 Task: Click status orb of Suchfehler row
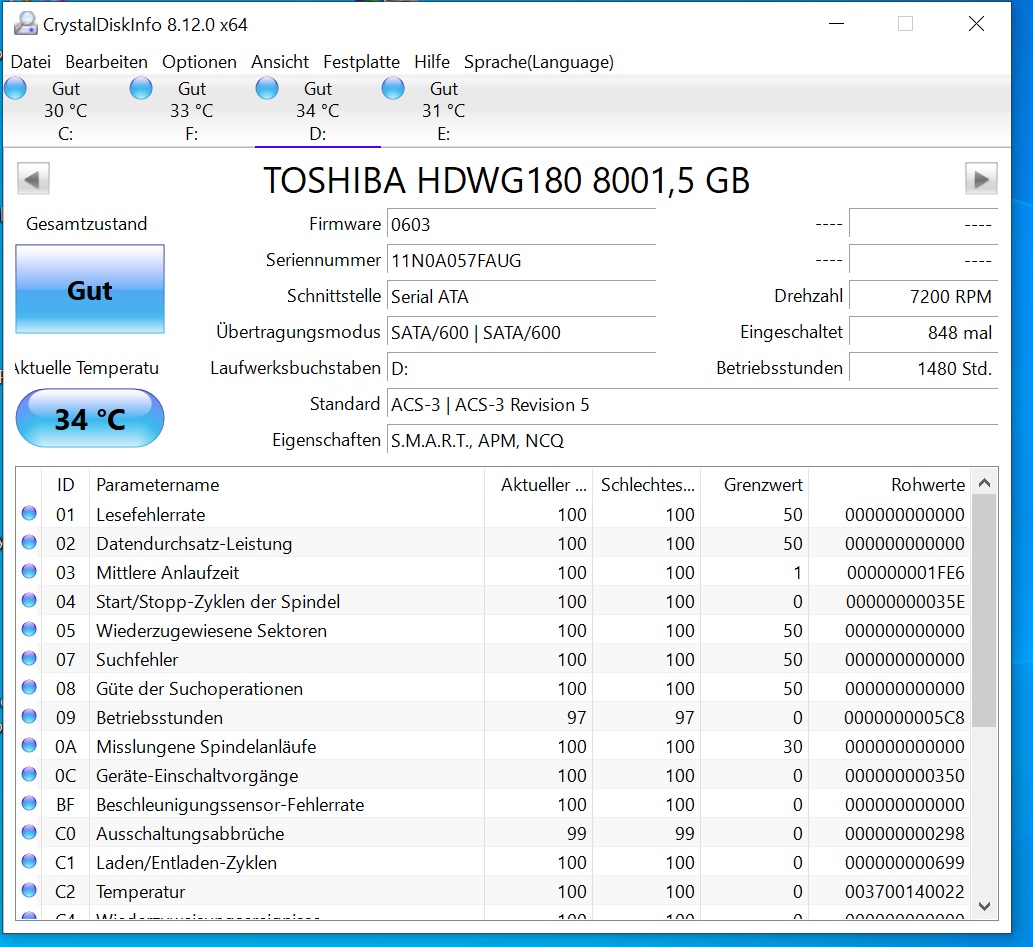pos(29,658)
